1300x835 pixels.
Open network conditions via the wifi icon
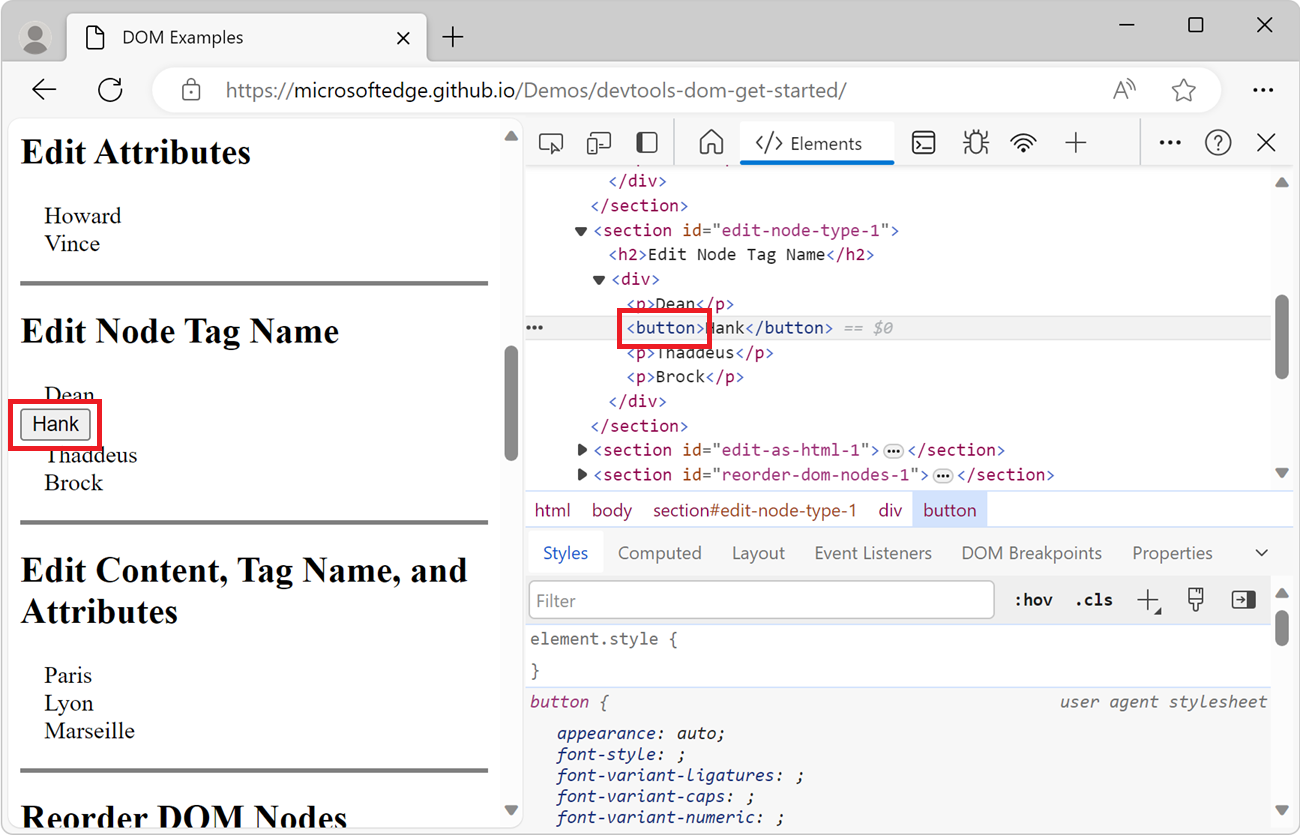[x=1023, y=142]
